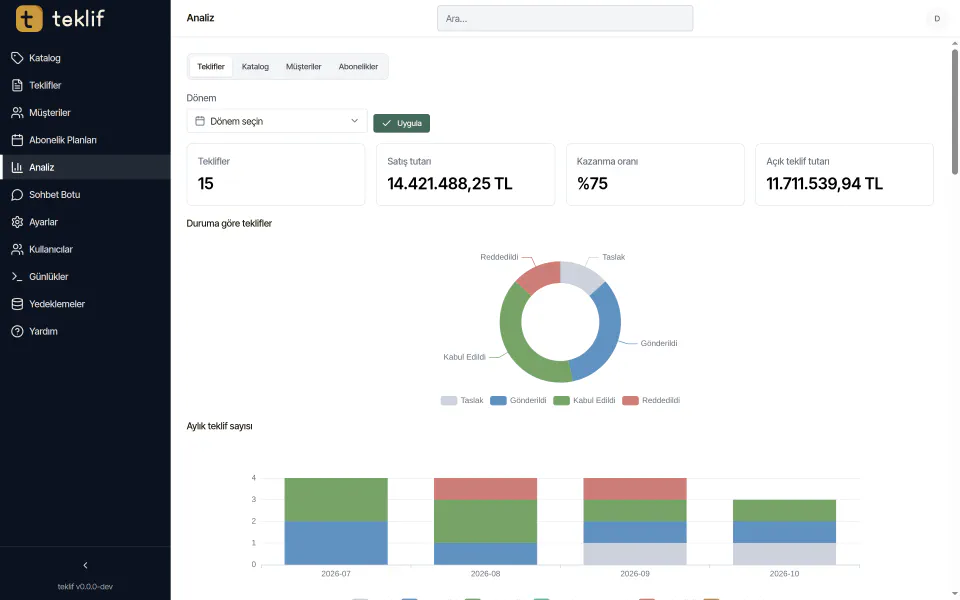The height and width of the screenshot is (600, 960).
Task: Switch to the Müşteriler tab
Action: point(304,67)
